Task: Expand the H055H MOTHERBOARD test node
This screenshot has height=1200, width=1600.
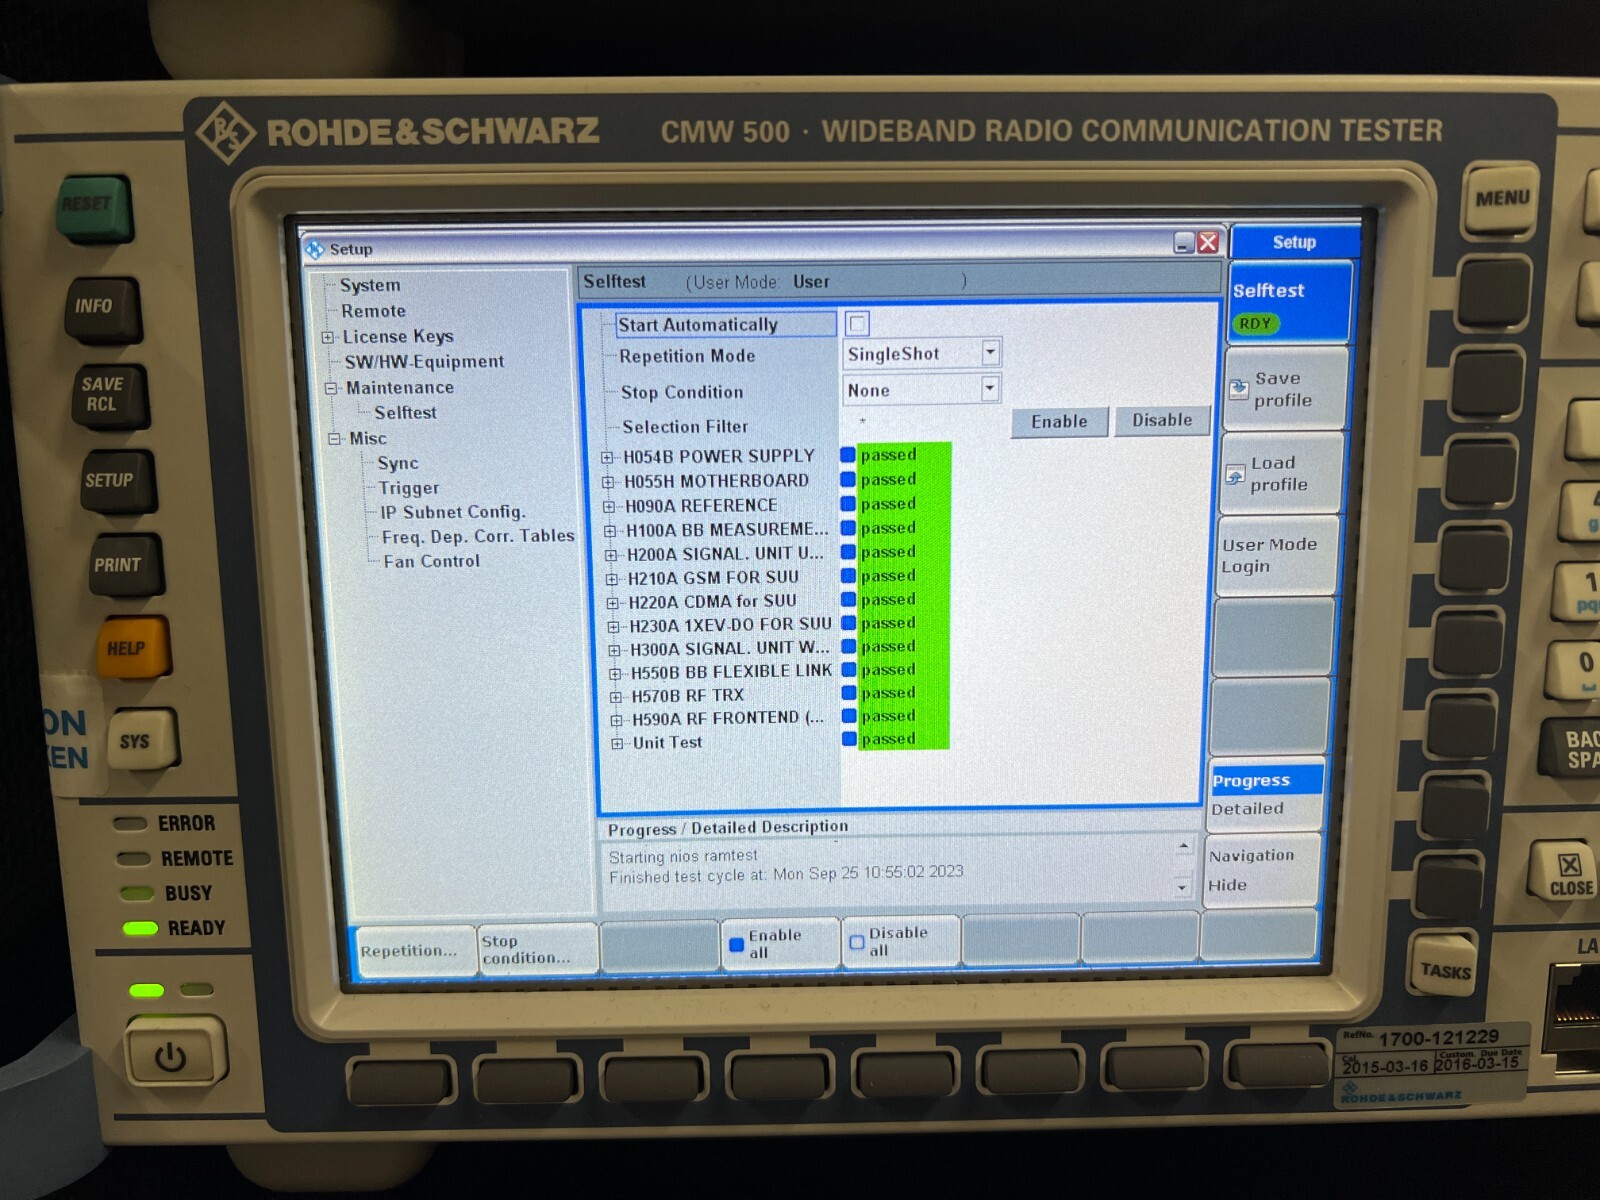Action: pyautogui.click(x=608, y=482)
